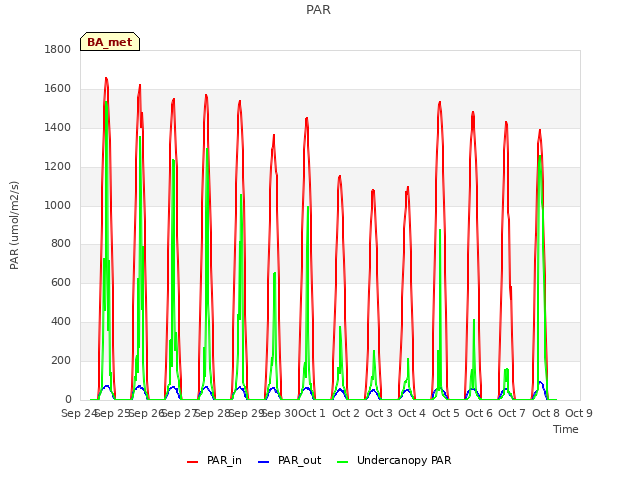Click the blue PAR_out legend swatch
Viewport: 640px width, 480px height.
pos(263,462)
